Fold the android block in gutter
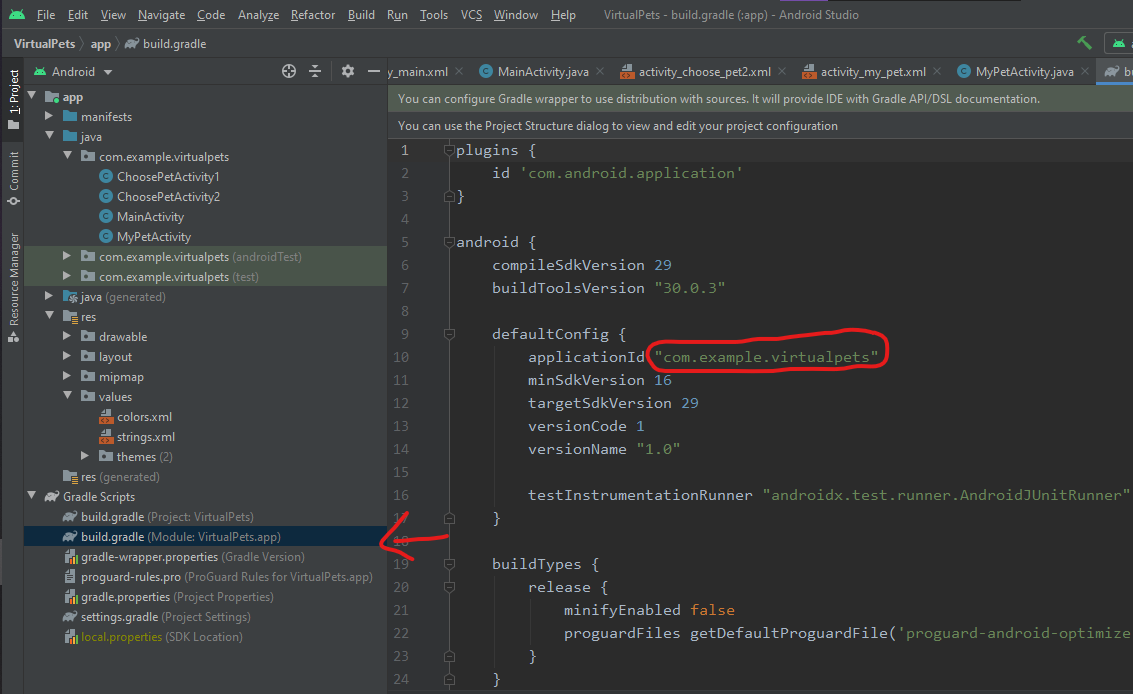 [449, 242]
